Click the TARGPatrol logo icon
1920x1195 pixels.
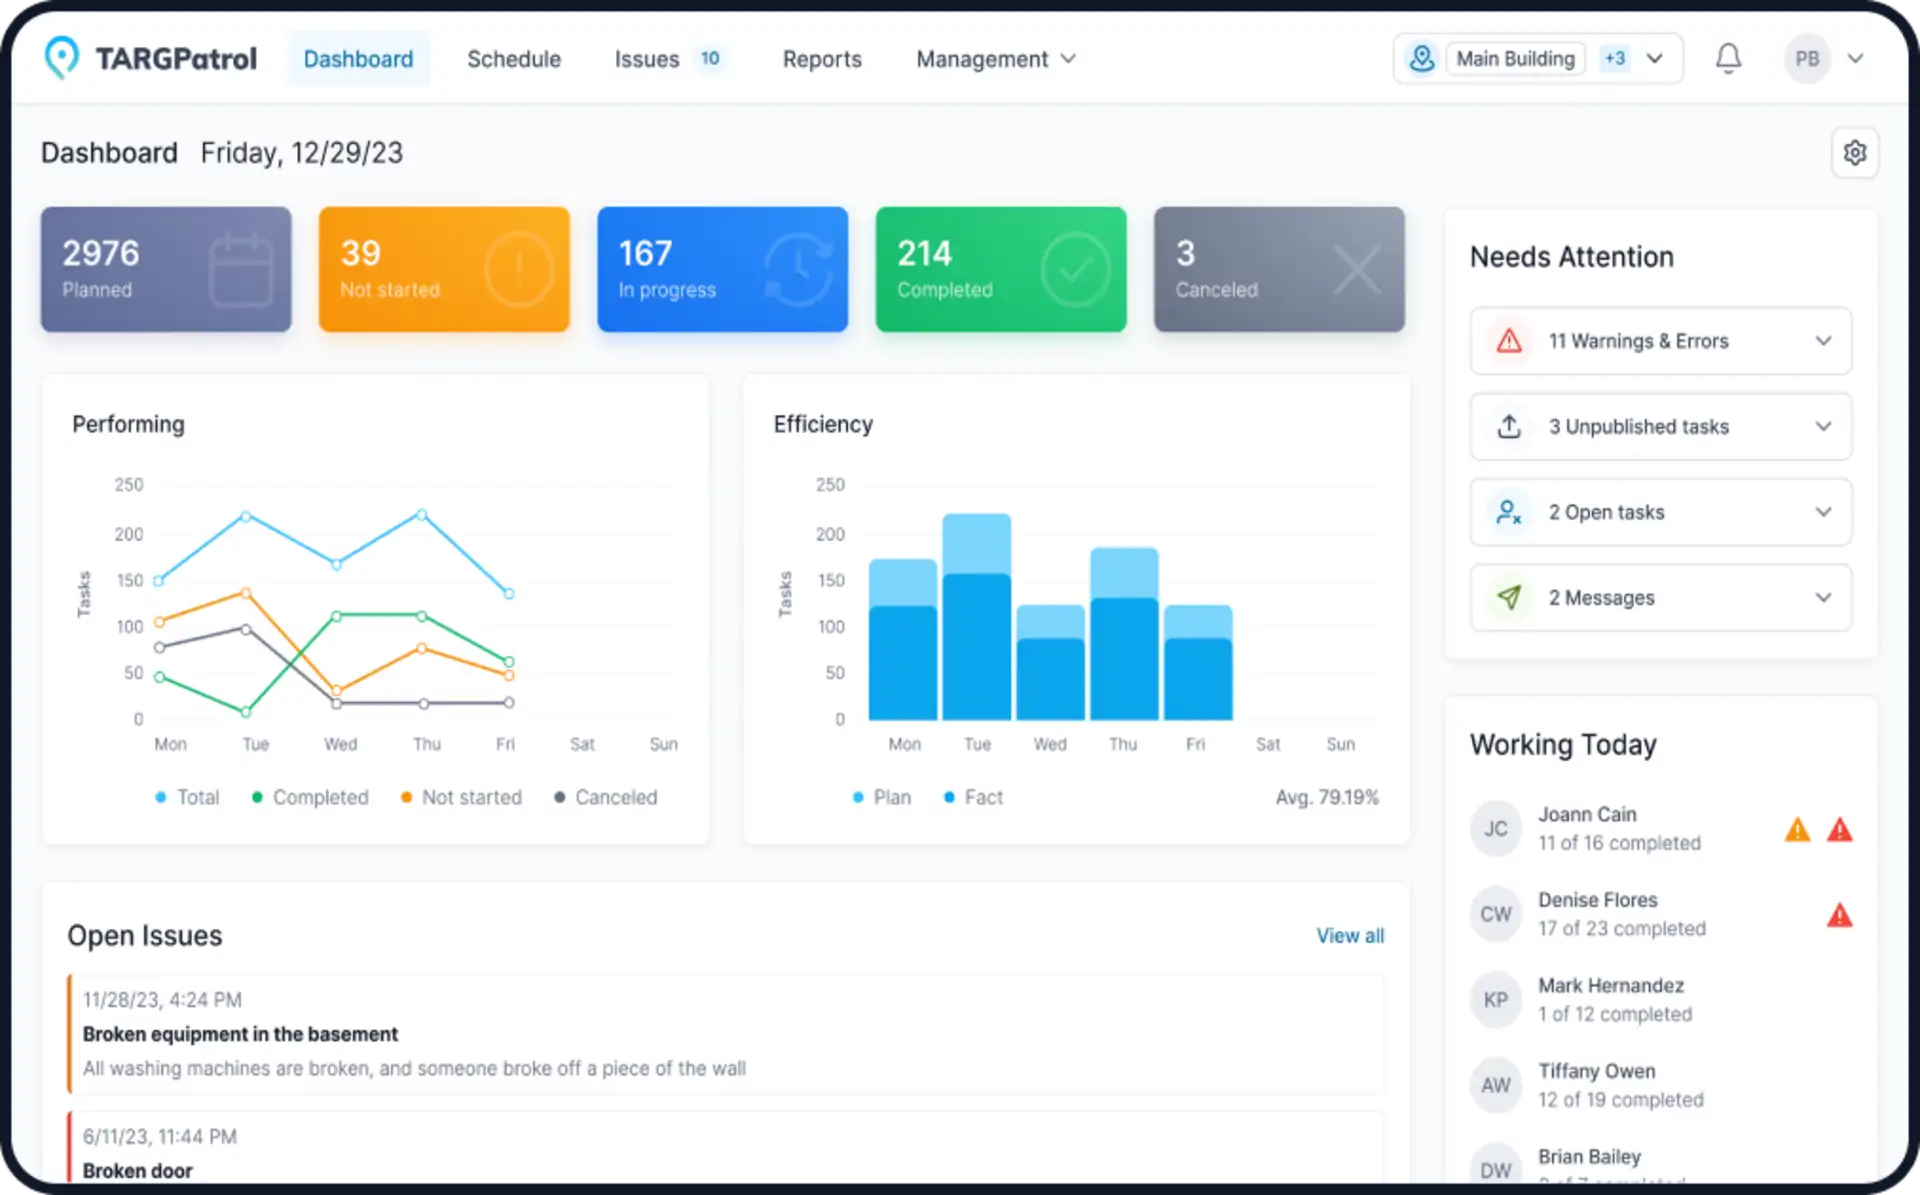tap(62, 58)
